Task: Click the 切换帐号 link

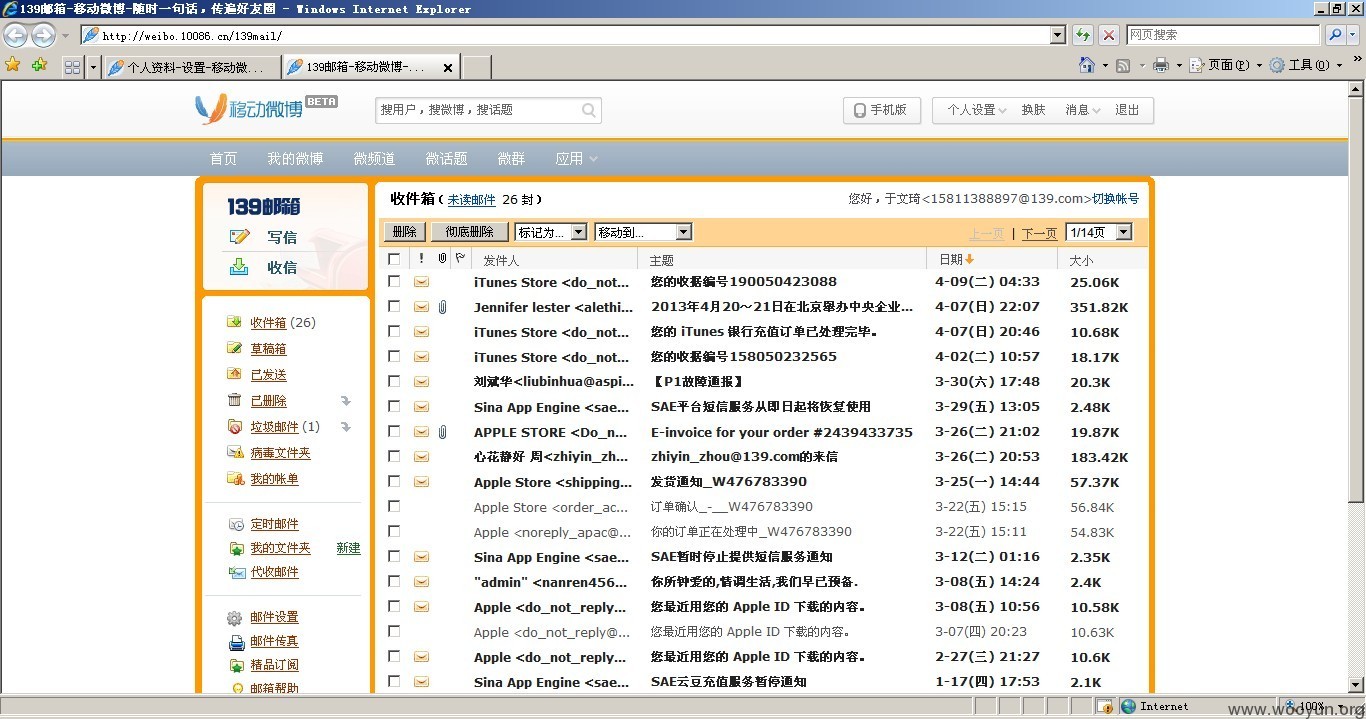Action: click(x=1115, y=199)
